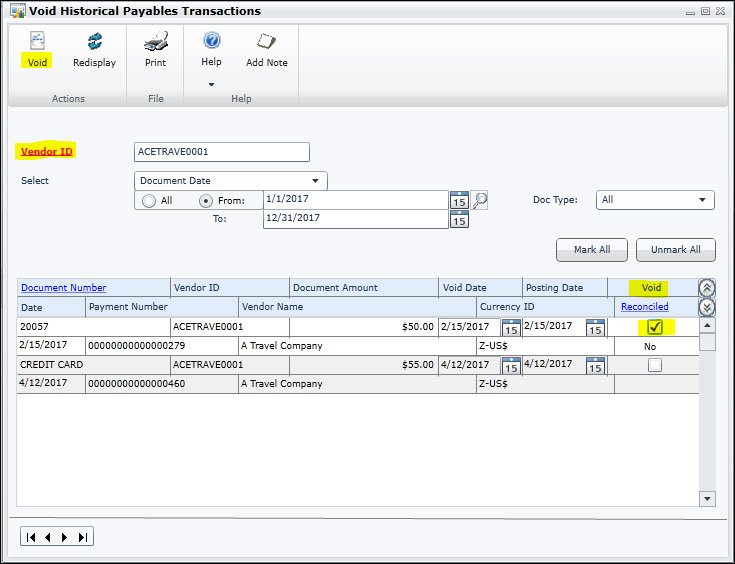735x564 pixels.
Task: Click the Vendor ID link
Action: click(x=46, y=151)
